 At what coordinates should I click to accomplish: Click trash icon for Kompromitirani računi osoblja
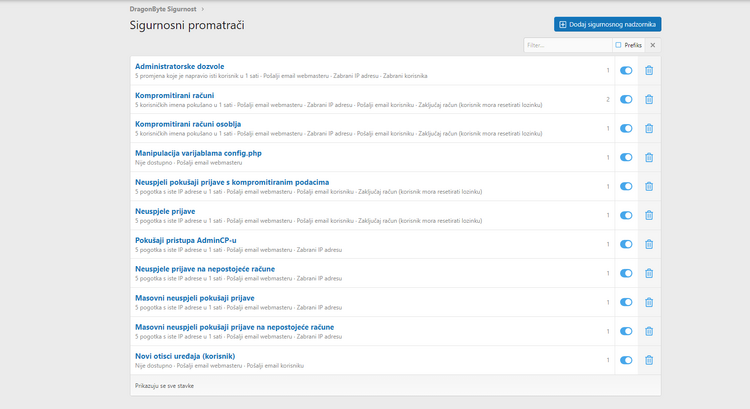pos(648,129)
